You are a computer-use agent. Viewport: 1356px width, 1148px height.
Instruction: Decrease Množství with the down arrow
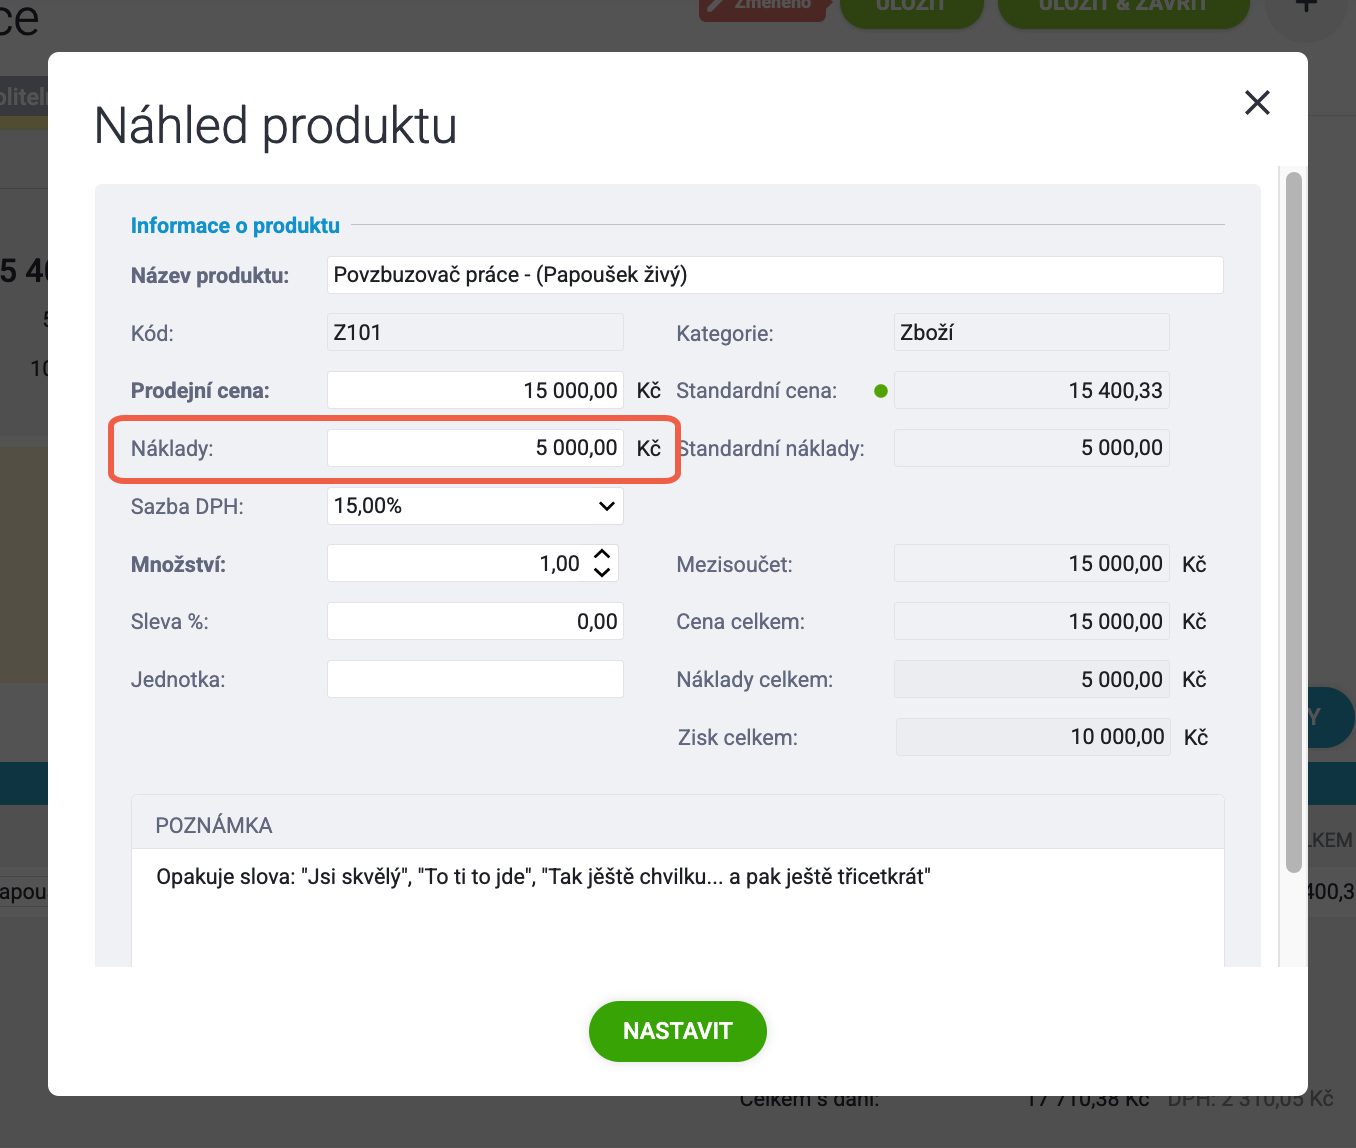click(602, 572)
